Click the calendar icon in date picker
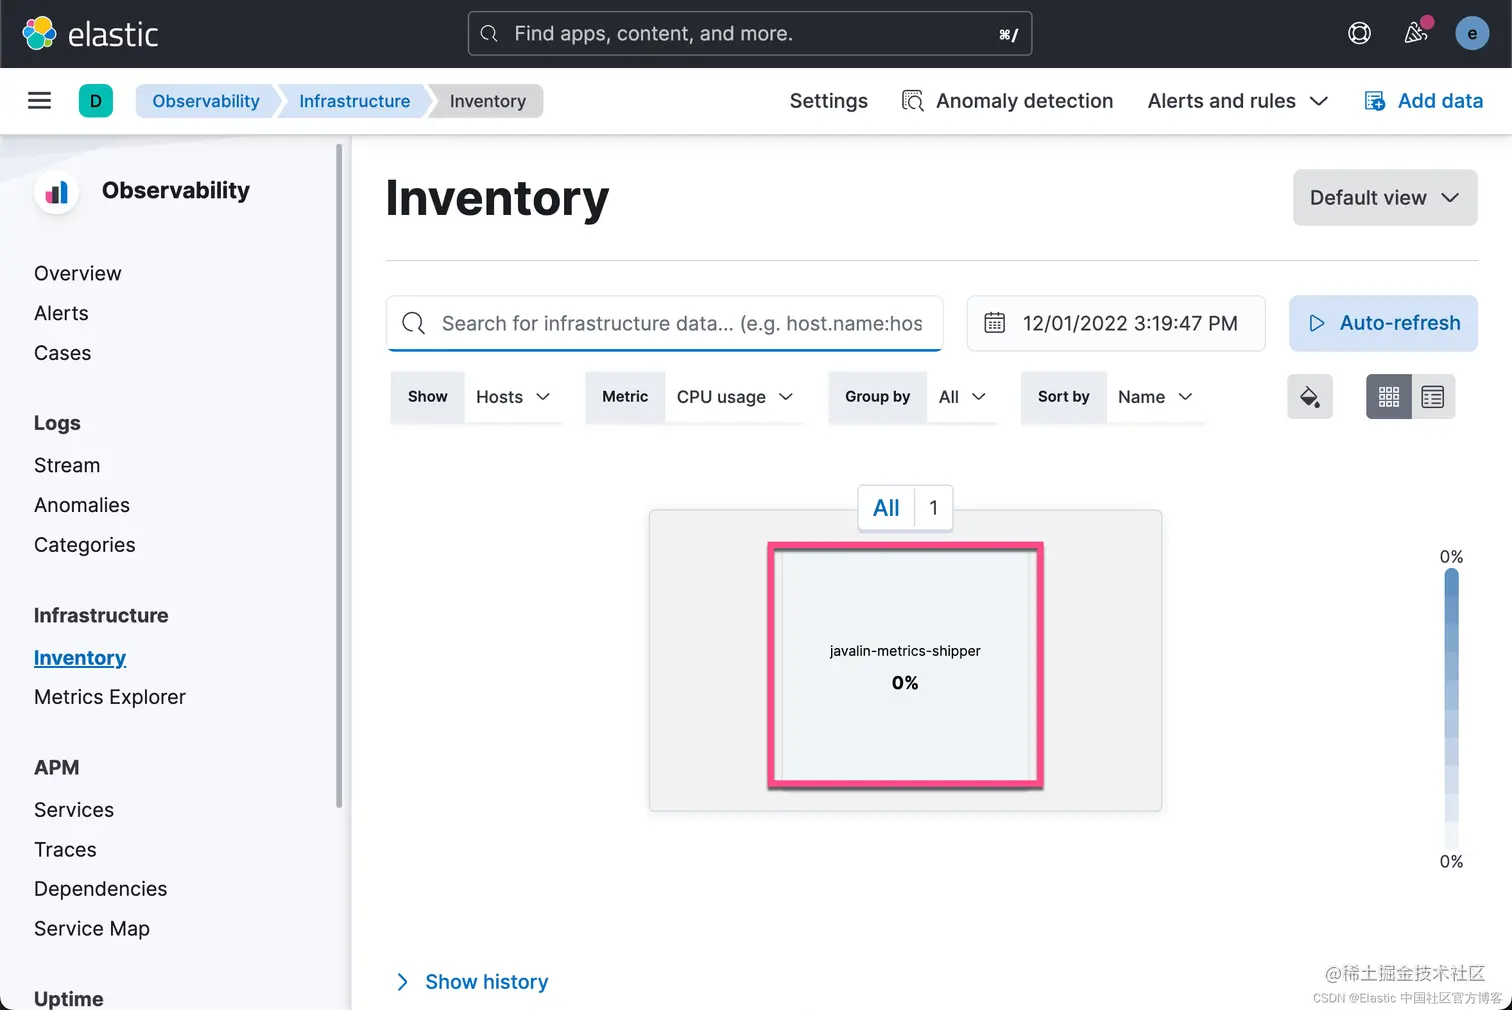The image size is (1512, 1010). (994, 323)
